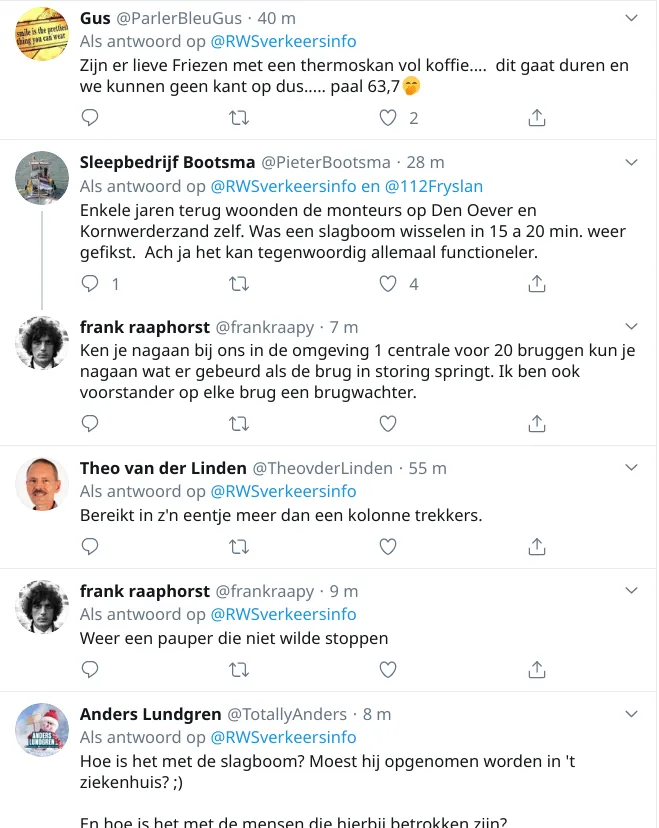Retweet Sleepbedrijf Bootsma's reply
The height and width of the screenshot is (828, 659).
point(238,283)
